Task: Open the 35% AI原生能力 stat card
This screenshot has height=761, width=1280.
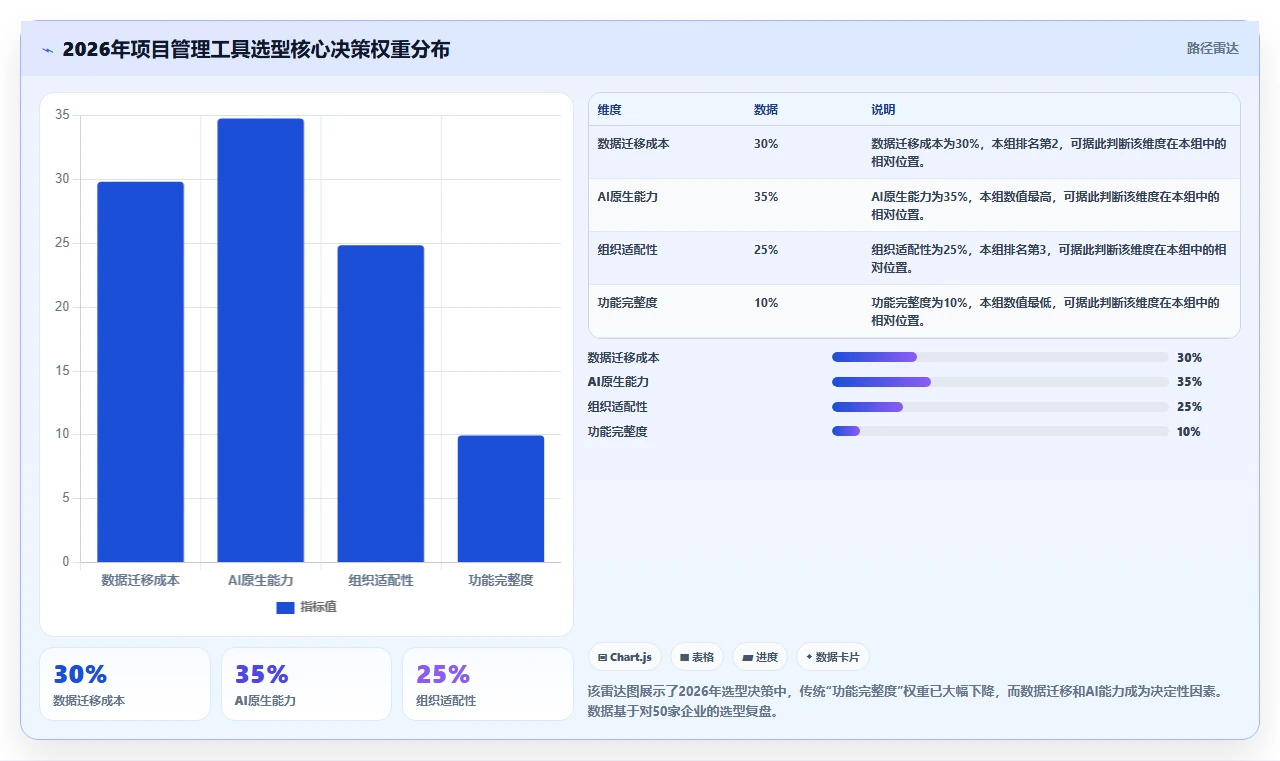Action: coord(306,684)
